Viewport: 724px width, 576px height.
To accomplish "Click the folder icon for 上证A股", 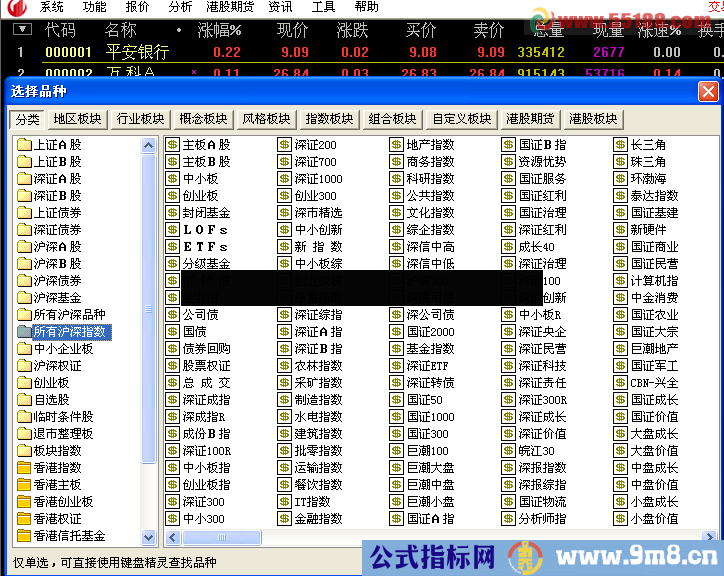I will pyautogui.click(x=24, y=145).
